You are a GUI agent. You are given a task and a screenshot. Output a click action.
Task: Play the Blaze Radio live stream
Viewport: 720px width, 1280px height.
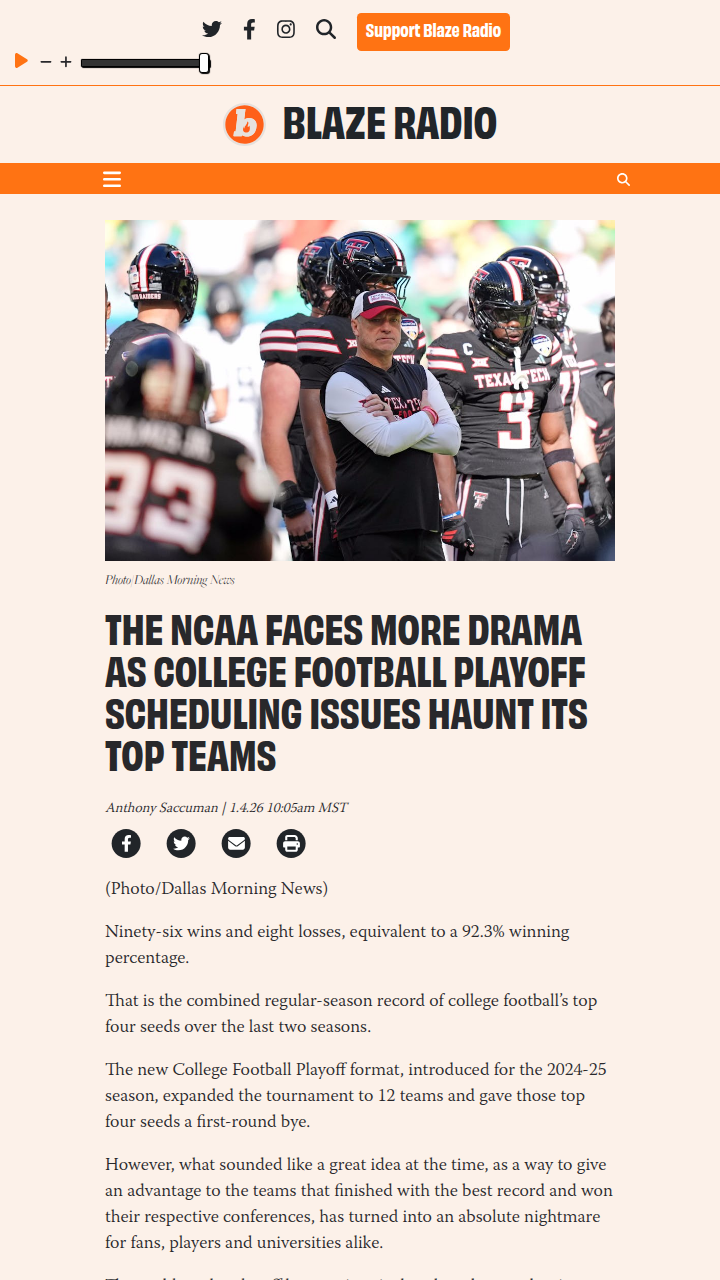21,62
